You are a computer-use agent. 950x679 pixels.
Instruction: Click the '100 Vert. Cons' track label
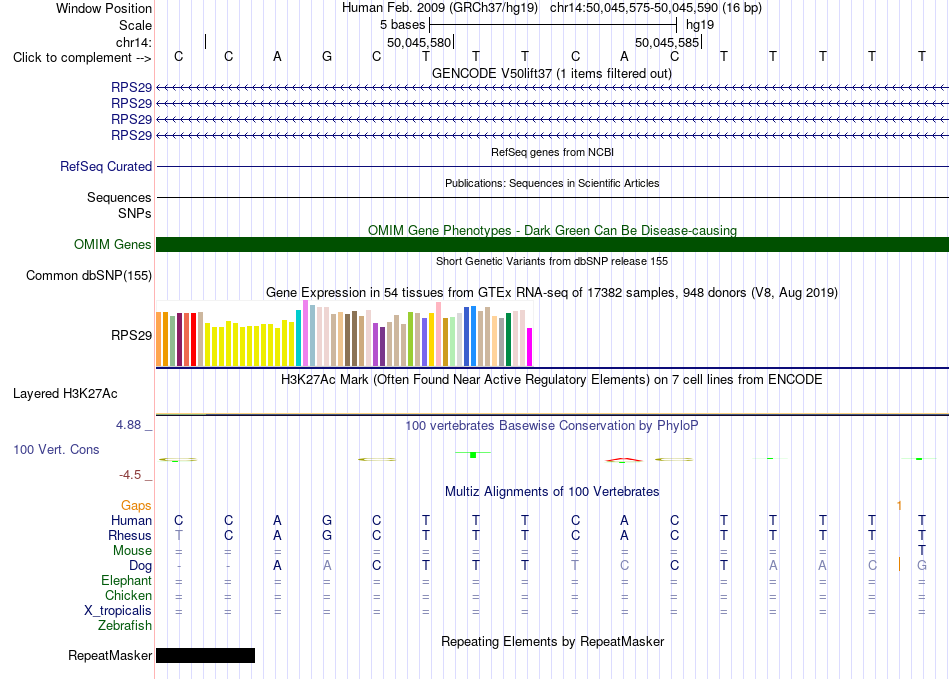(x=56, y=449)
